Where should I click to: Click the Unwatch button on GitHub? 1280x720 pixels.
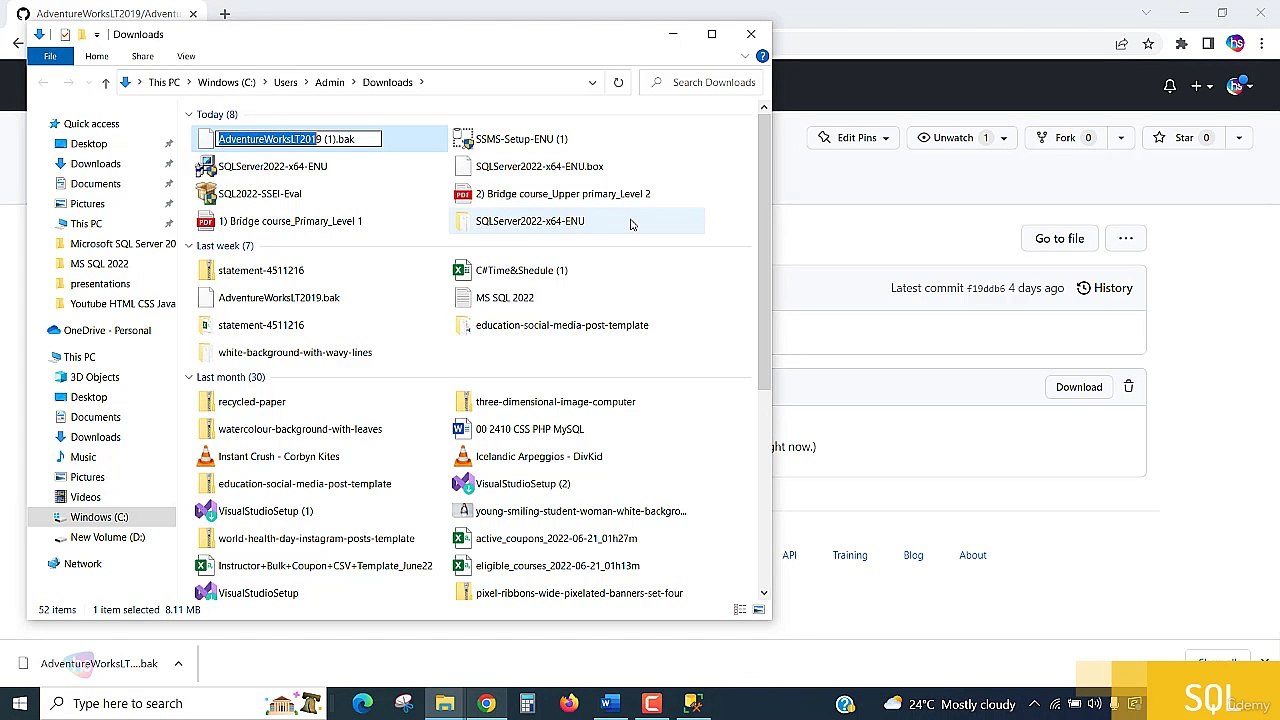954,138
